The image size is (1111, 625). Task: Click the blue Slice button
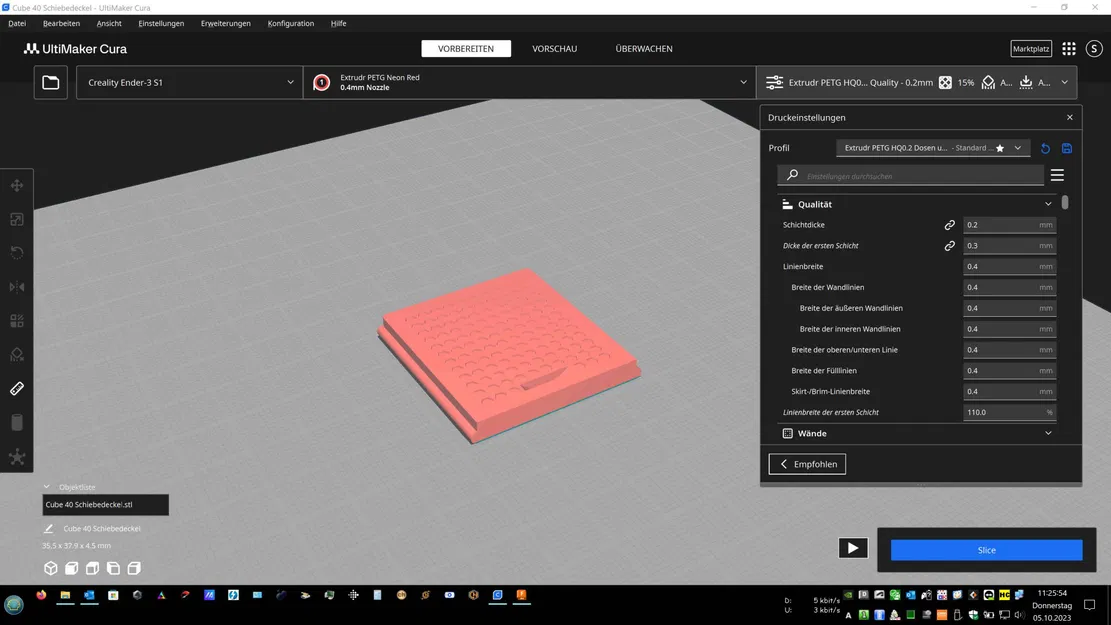[x=986, y=550]
